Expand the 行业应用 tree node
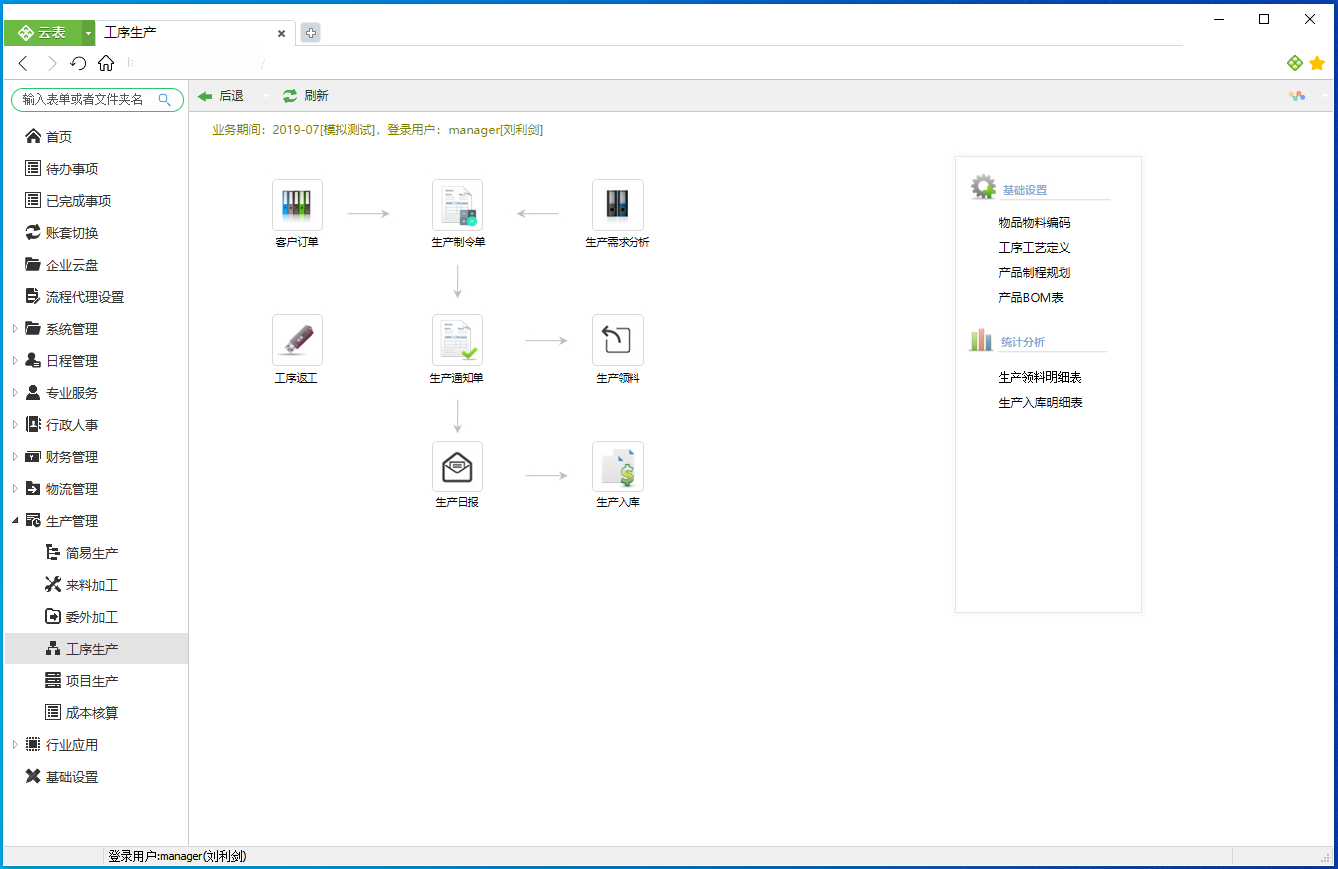This screenshot has width=1338, height=869. [x=15, y=745]
